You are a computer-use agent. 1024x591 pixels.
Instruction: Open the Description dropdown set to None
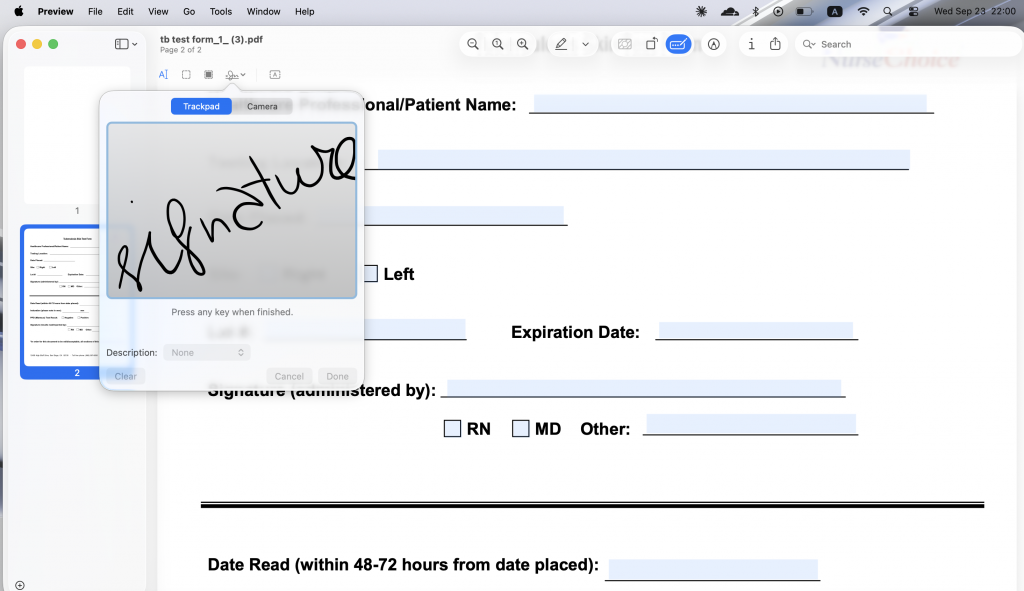tap(206, 353)
